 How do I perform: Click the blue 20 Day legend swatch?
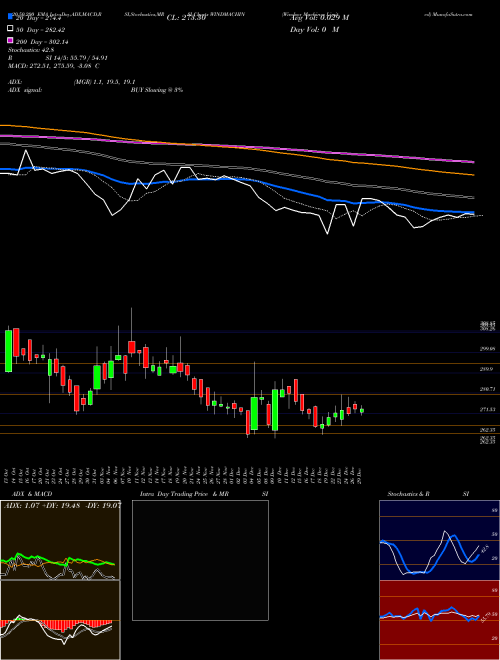10,17
